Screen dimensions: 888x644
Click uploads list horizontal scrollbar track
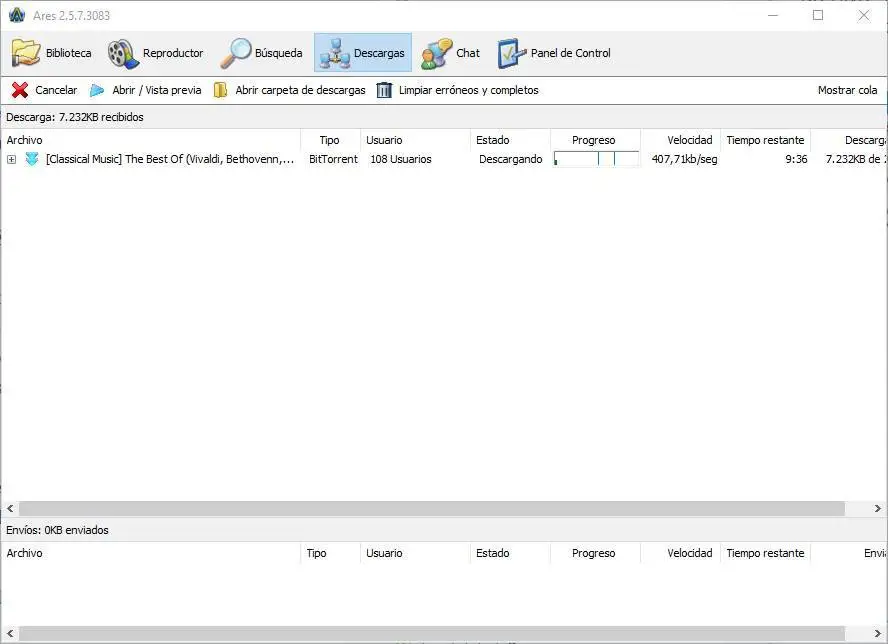coord(432,633)
